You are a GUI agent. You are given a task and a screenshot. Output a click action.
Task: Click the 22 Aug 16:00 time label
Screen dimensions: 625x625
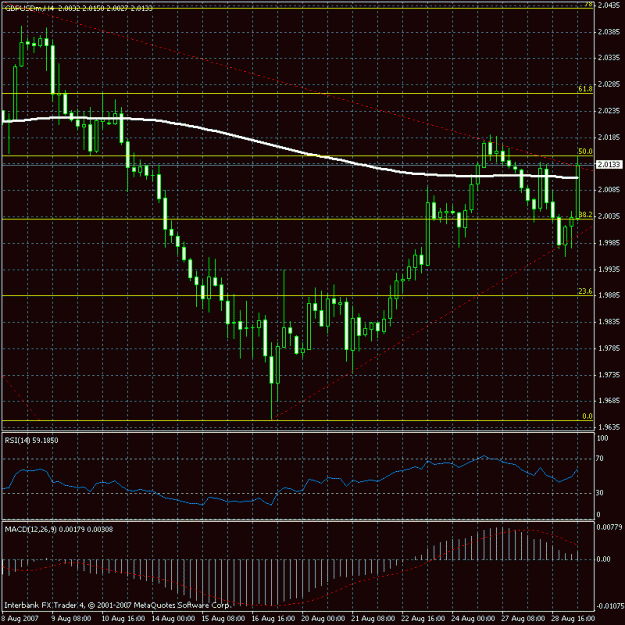[424, 619]
